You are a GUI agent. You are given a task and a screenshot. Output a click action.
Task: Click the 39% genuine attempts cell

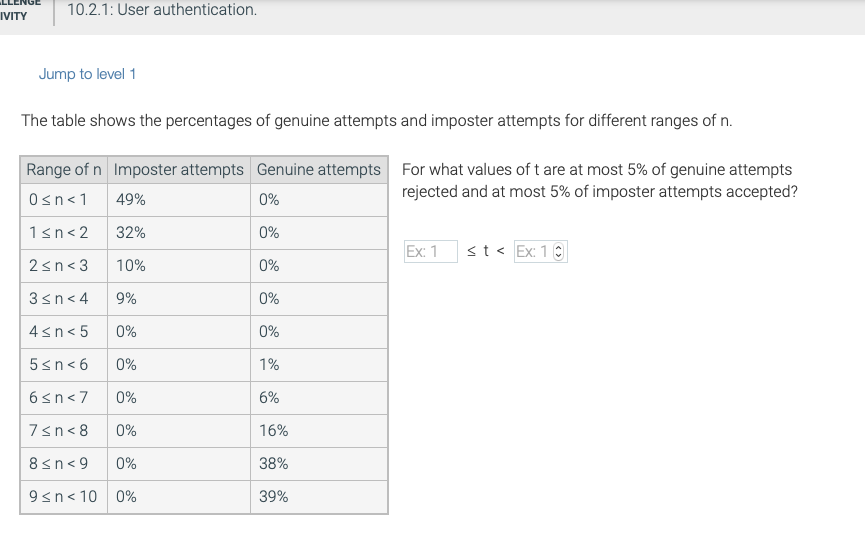[319, 497]
